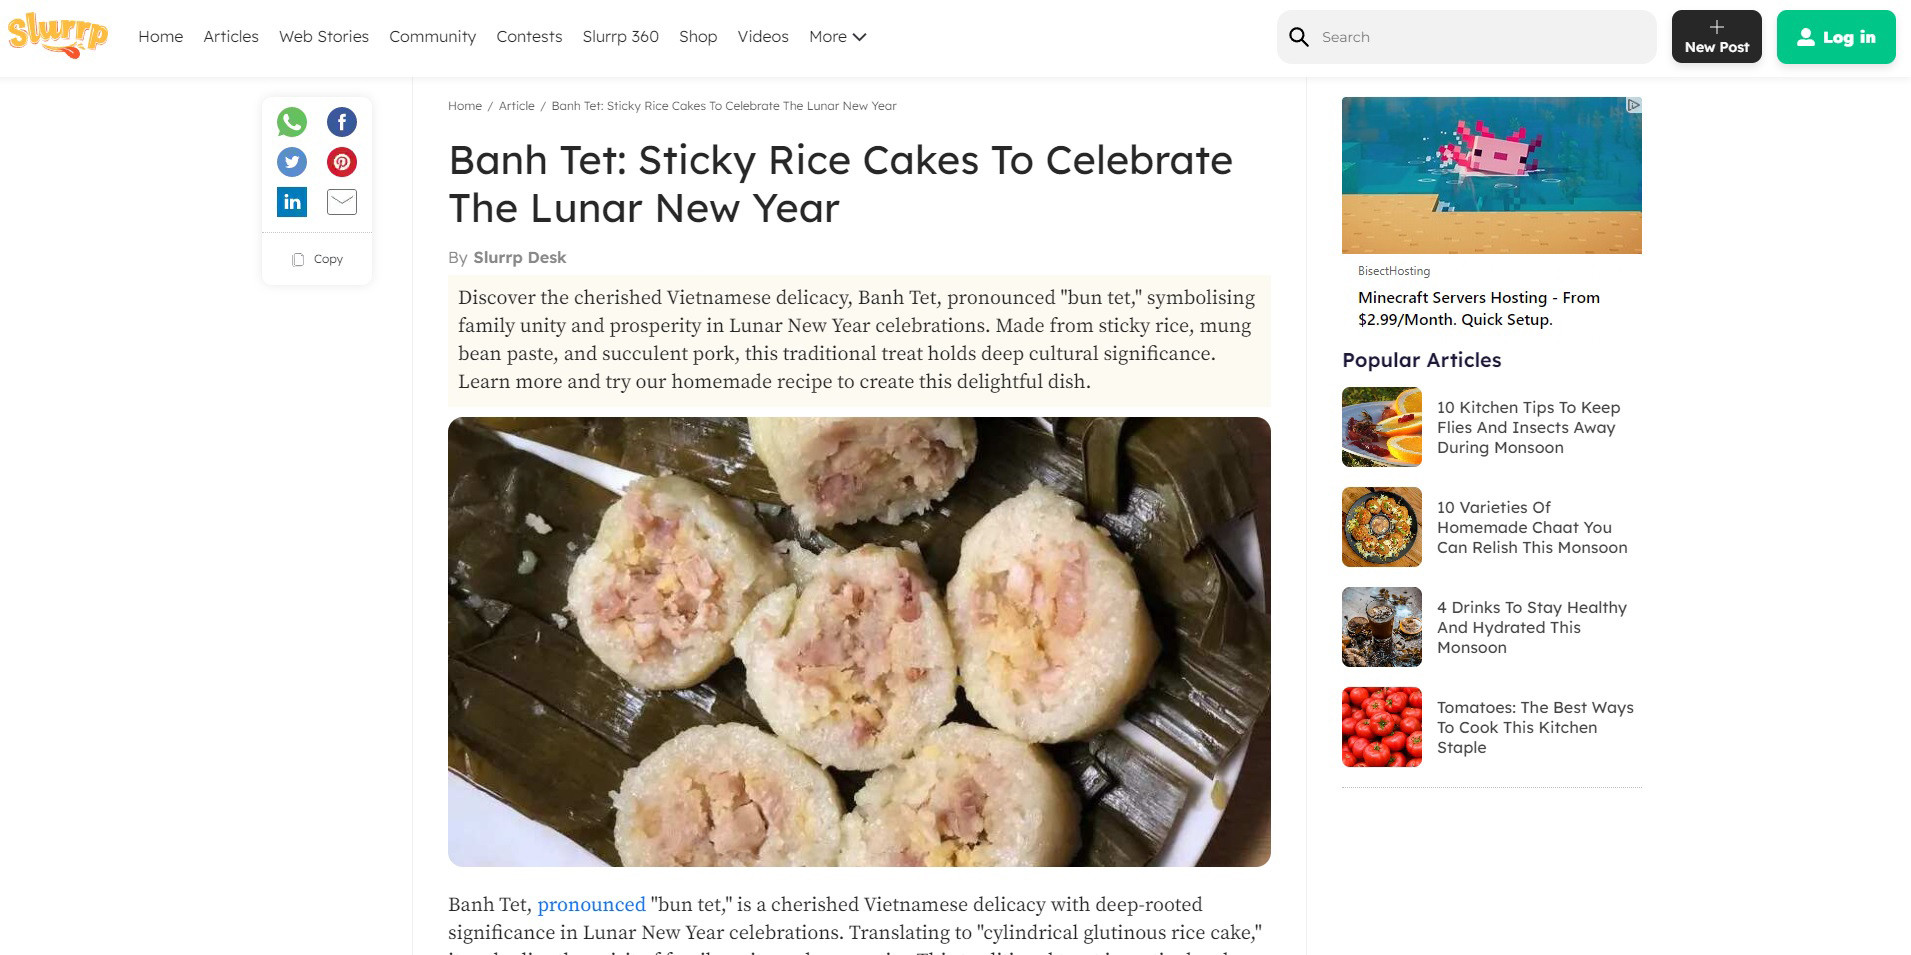
Task: Expand the More menu dropdown
Action: pos(837,37)
